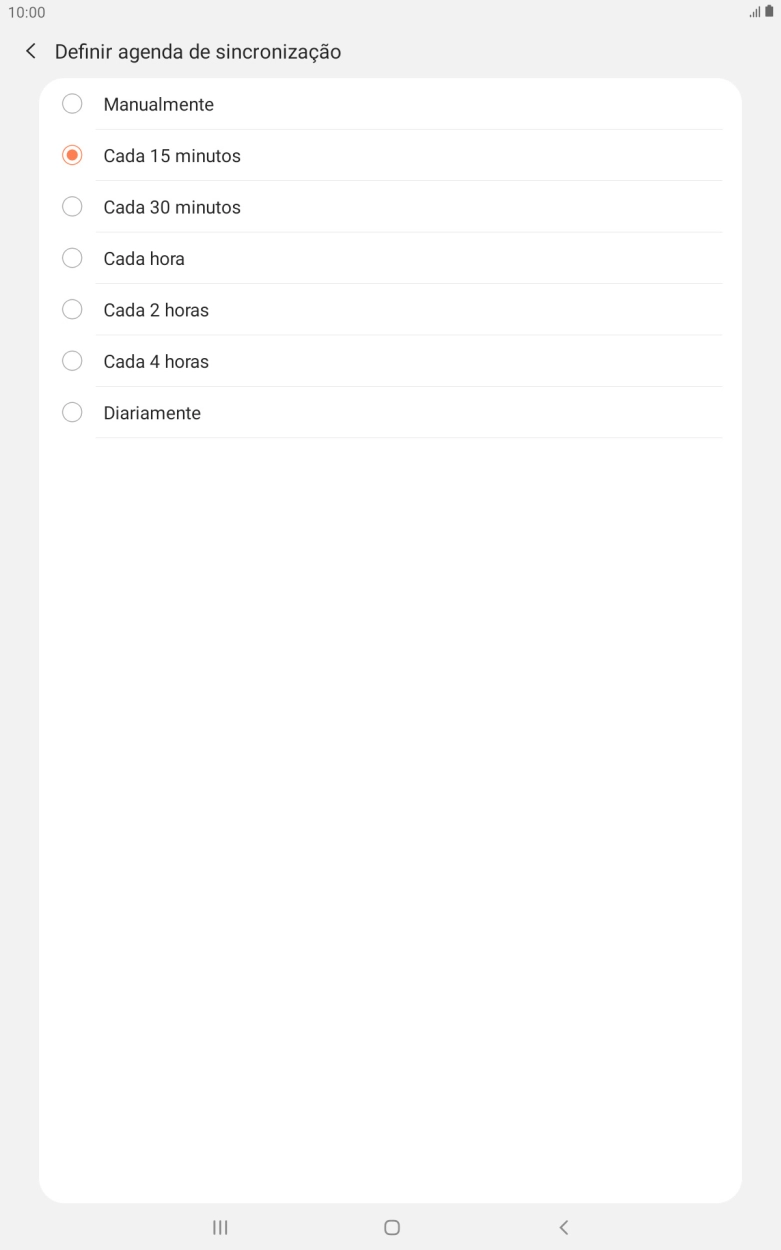Image resolution: width=781 pixels, height=1250 pixels.
Task: Choose the Cada 30 minutos radio button
Action: [72, 207]
